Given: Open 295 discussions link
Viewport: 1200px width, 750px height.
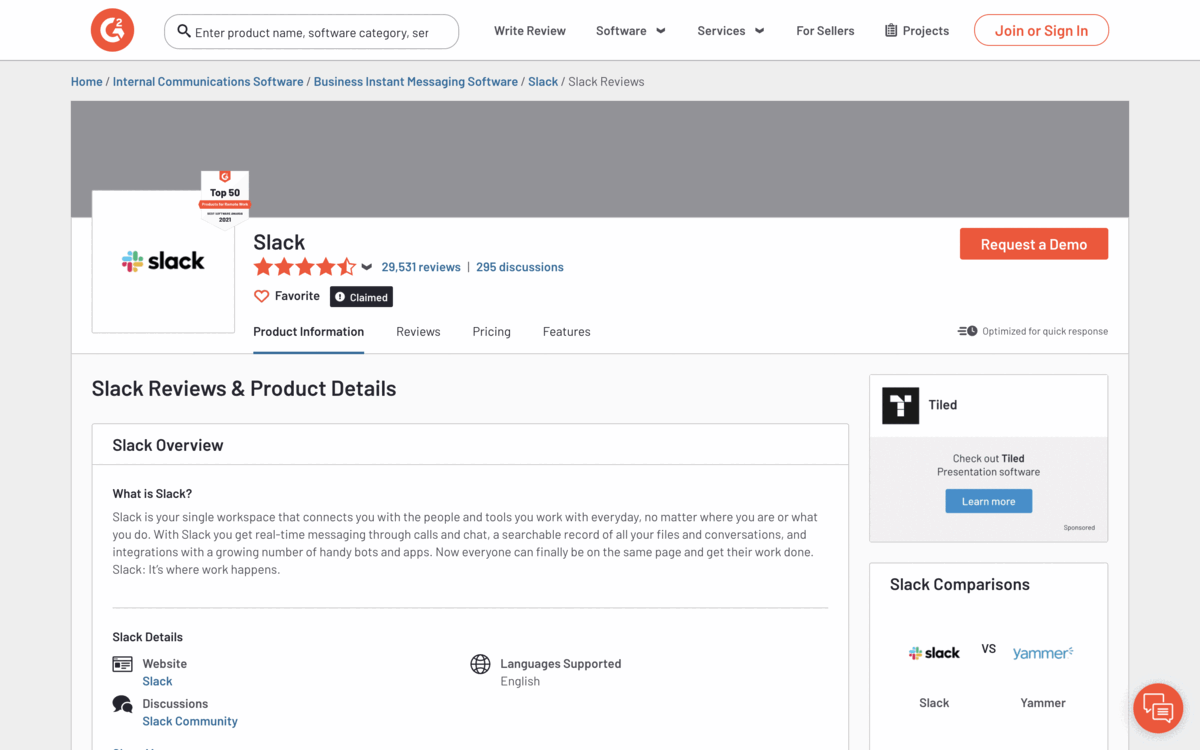Looking at the screenshot, I should pyautogui.click(x=520, y=267).
